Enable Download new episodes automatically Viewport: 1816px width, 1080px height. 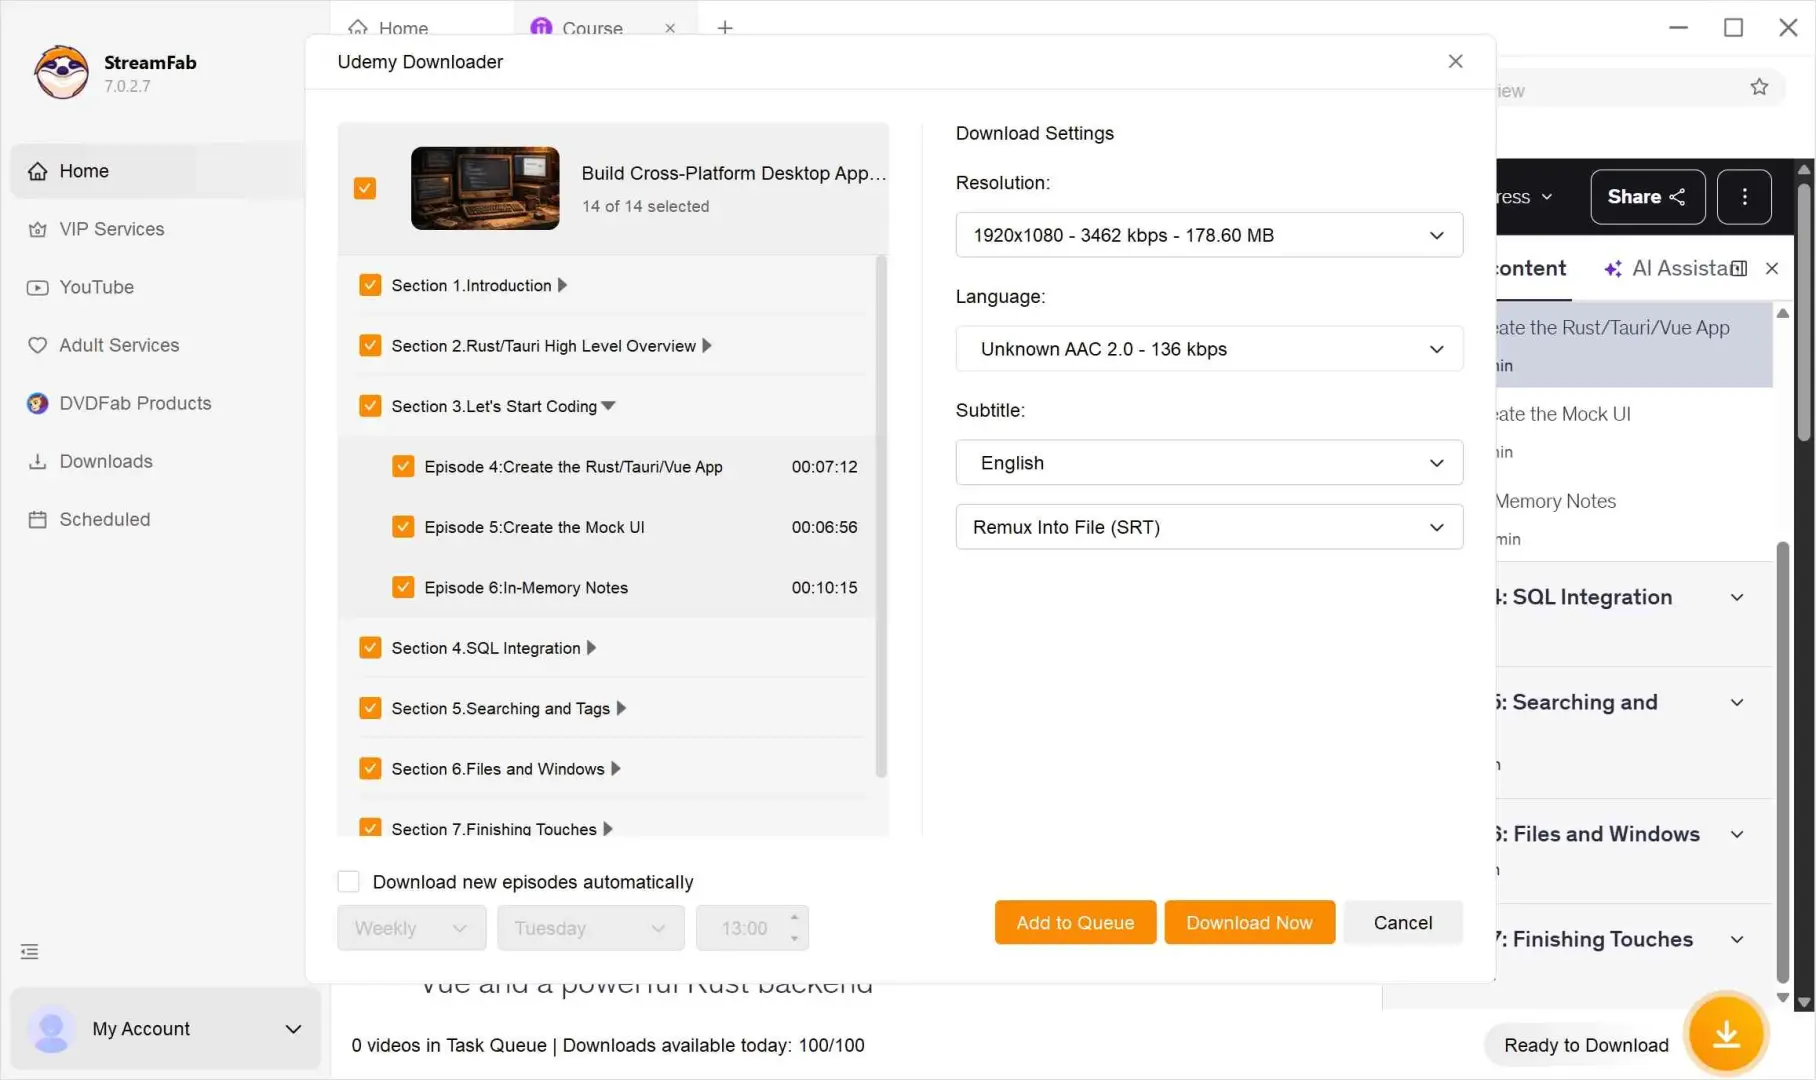348,881
